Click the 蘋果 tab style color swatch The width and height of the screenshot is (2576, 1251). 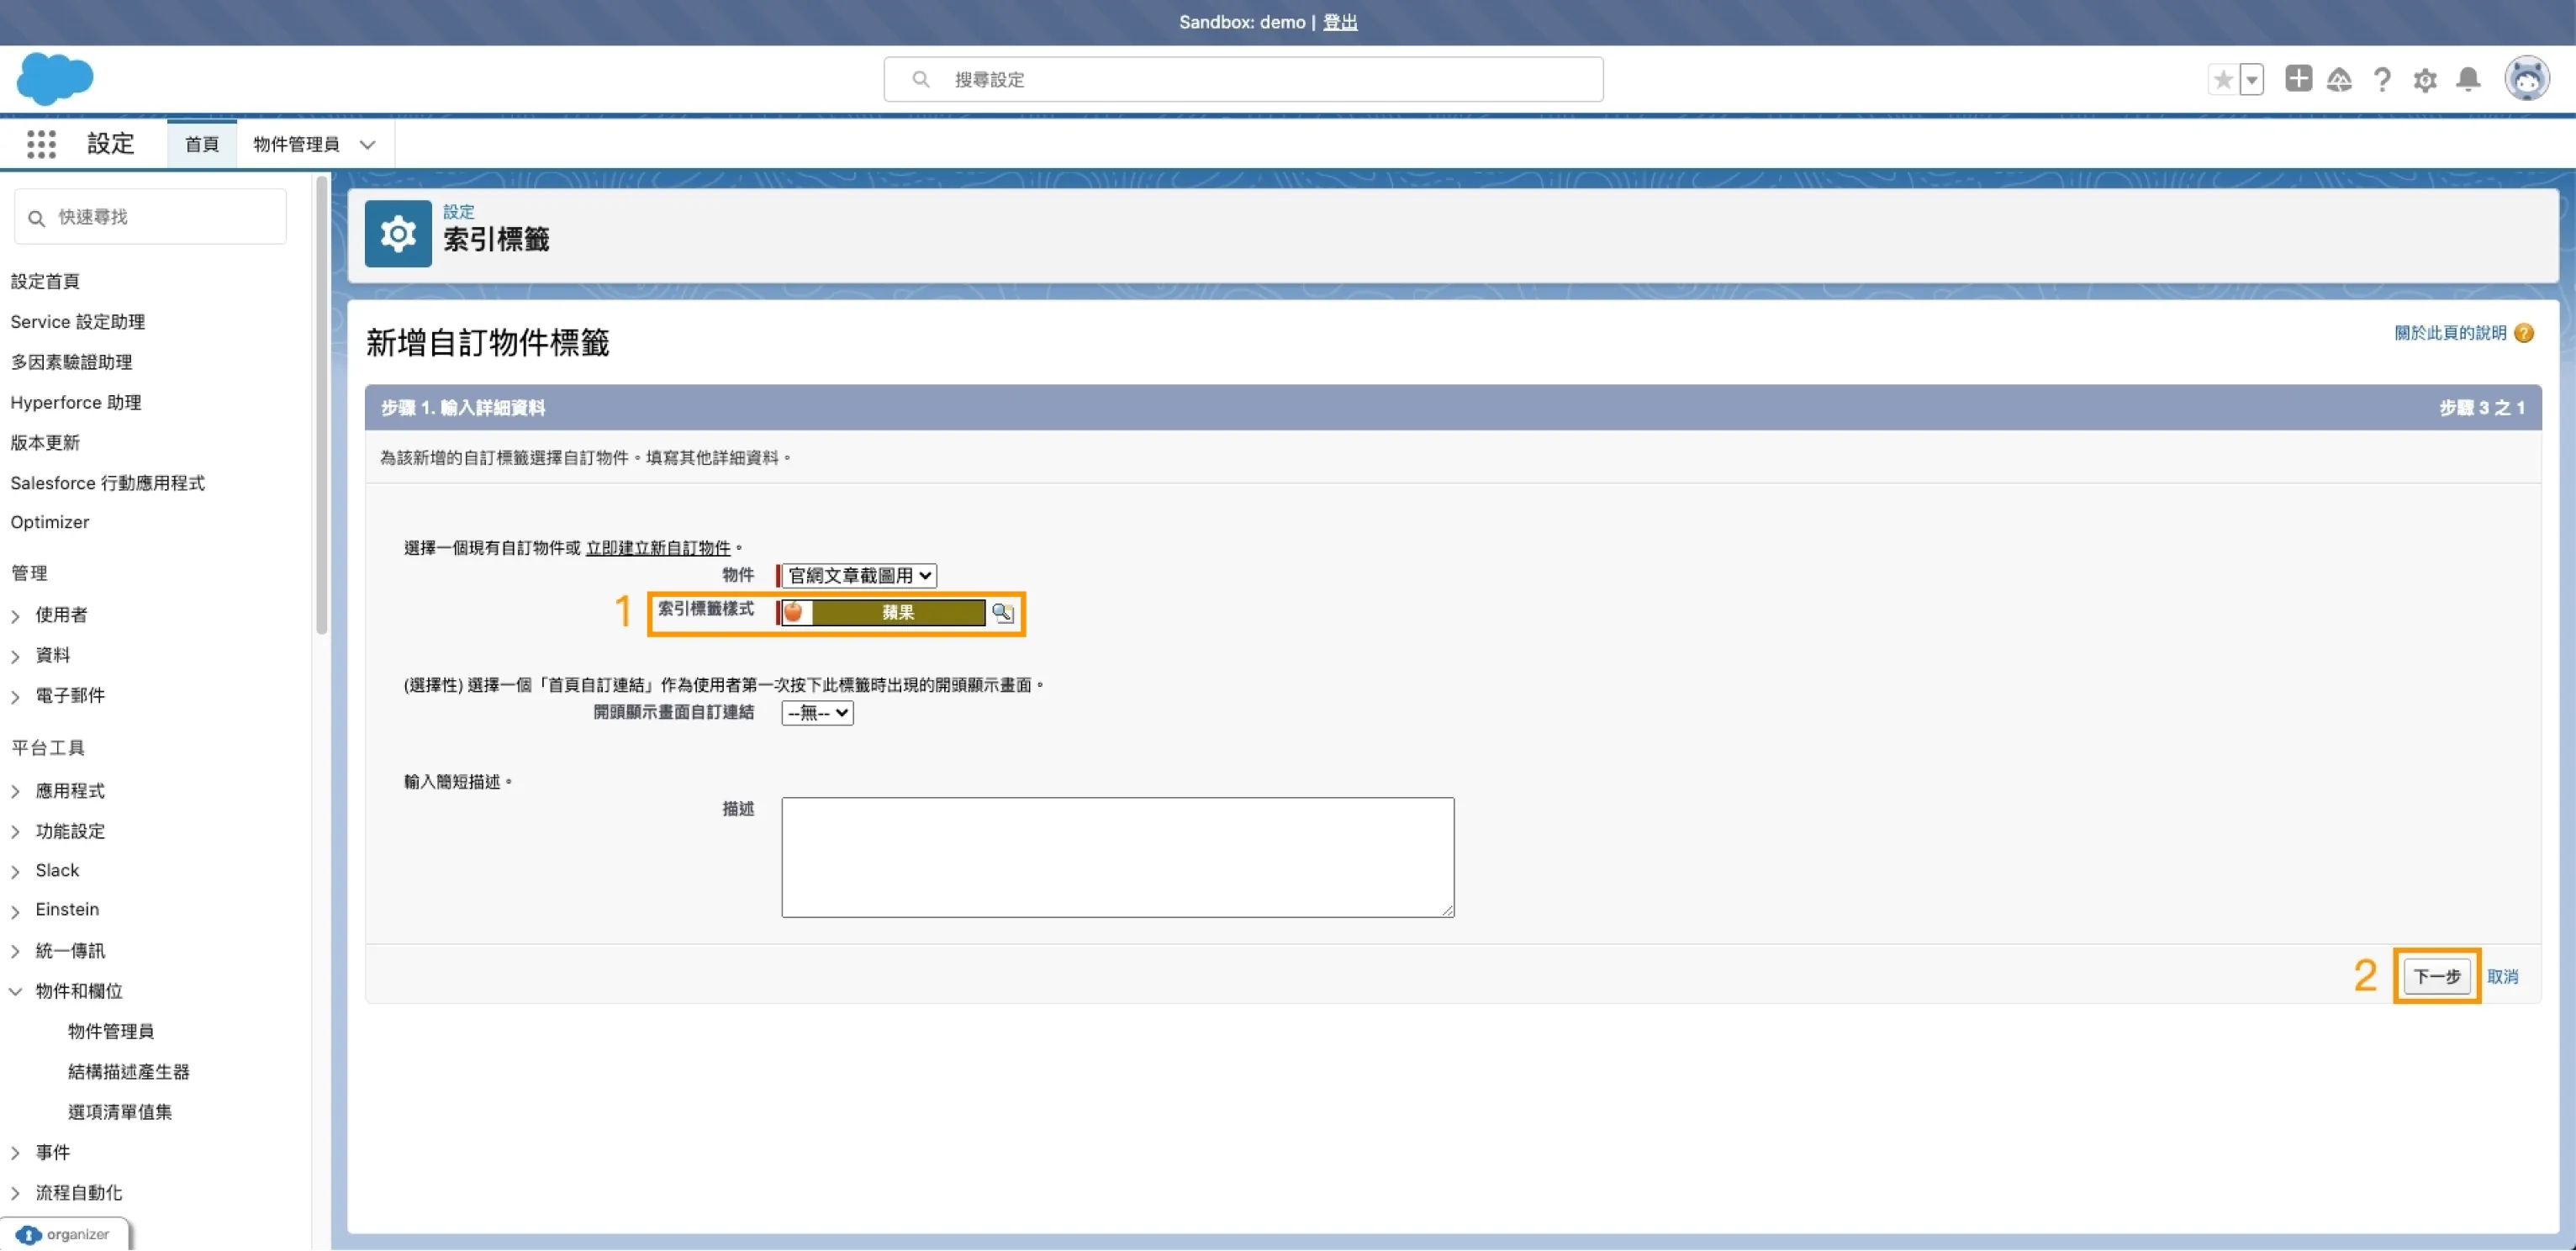897,612
